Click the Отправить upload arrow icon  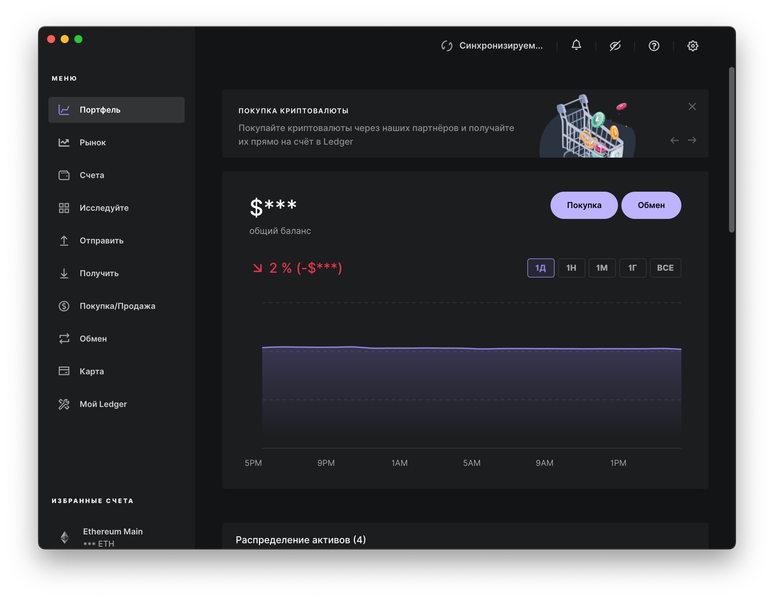[x=64, y=240]
